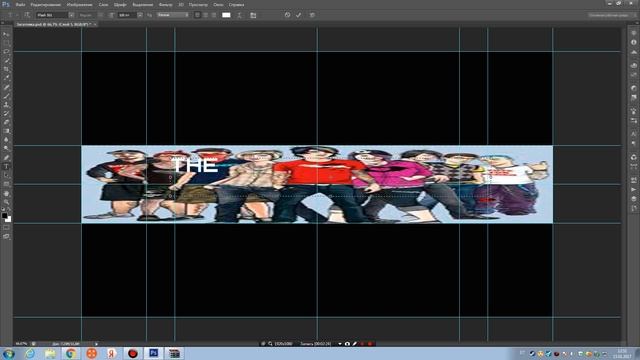Screen dimensions: 640x360
Task: Cancel current text edits
Action: [287, 15]
